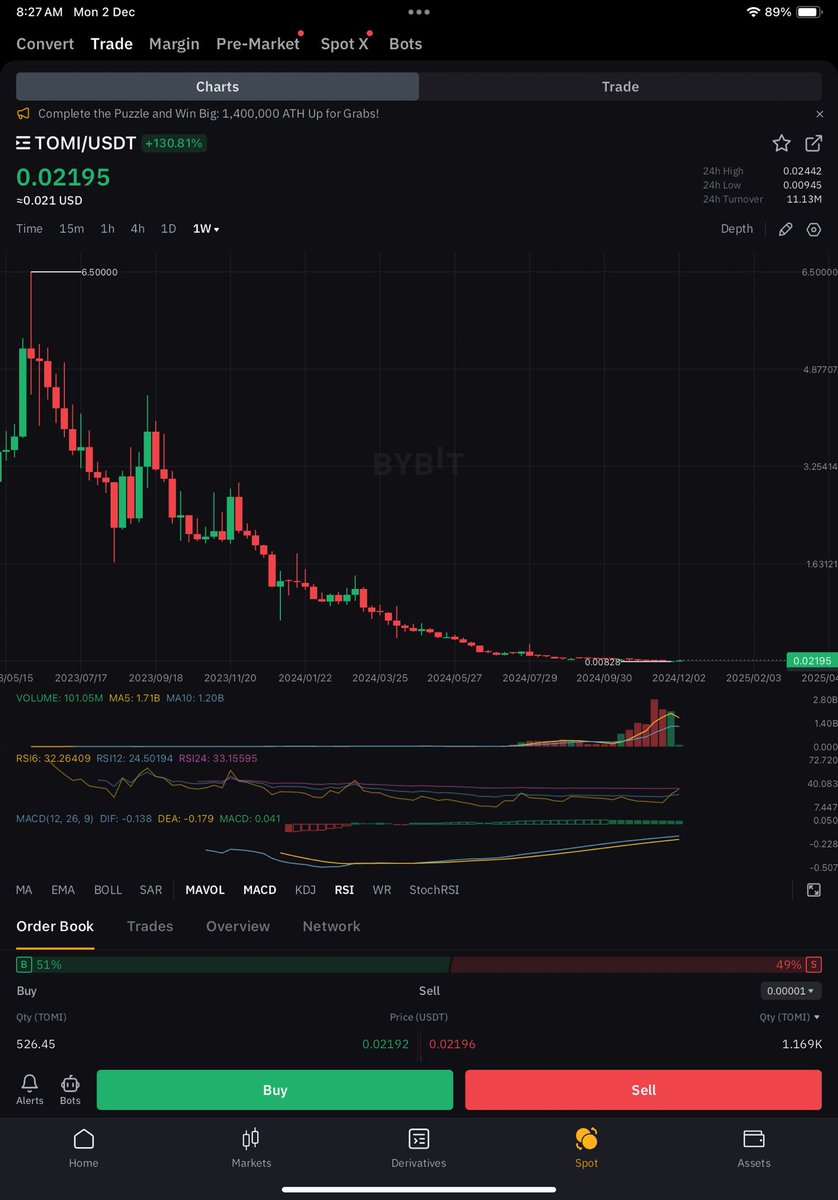This screenshot has width=838, height=1200.
Task: Tap the green Buy button
Action: point(275,1090)
